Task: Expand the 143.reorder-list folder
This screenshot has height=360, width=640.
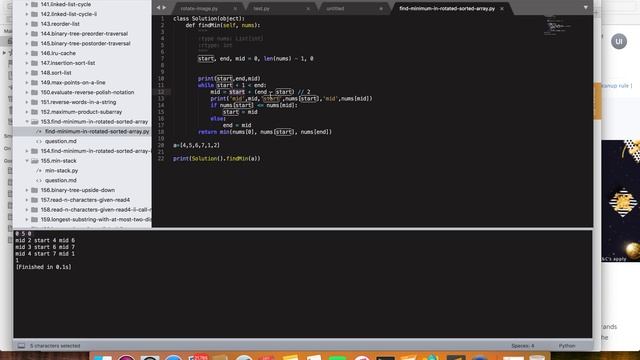Action: [27, 24]
